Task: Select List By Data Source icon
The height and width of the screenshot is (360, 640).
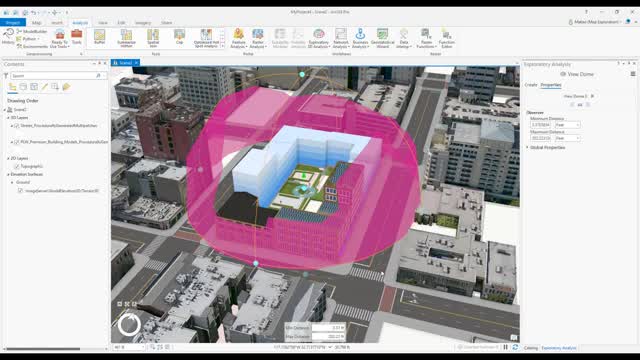Action: [23, 87]
